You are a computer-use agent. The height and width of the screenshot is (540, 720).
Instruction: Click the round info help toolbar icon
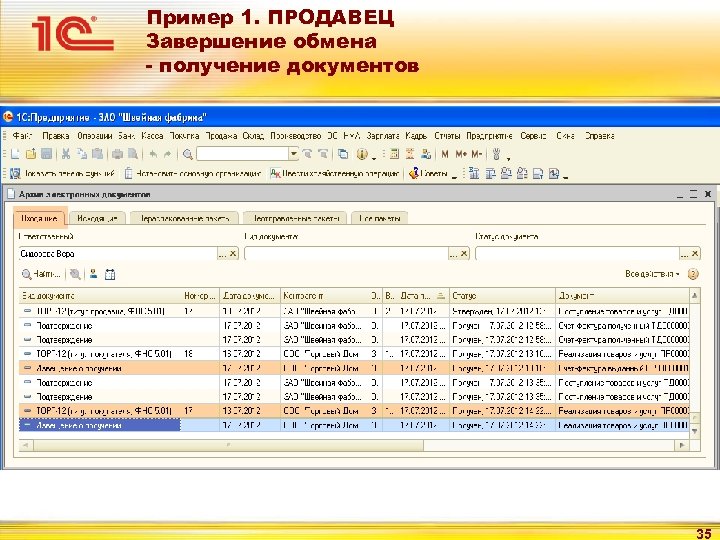point(362,154)
